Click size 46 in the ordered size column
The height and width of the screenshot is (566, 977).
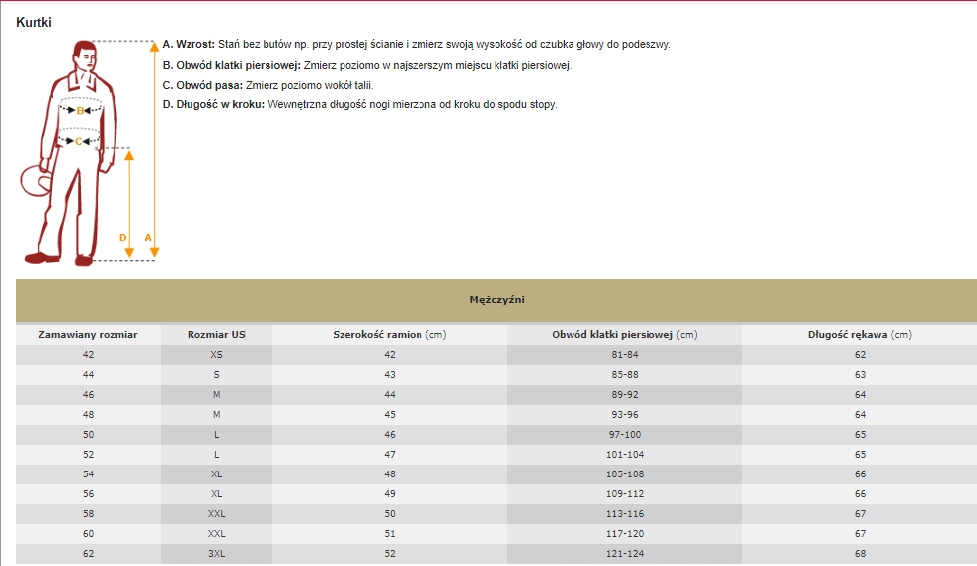[x=88, y=395]
